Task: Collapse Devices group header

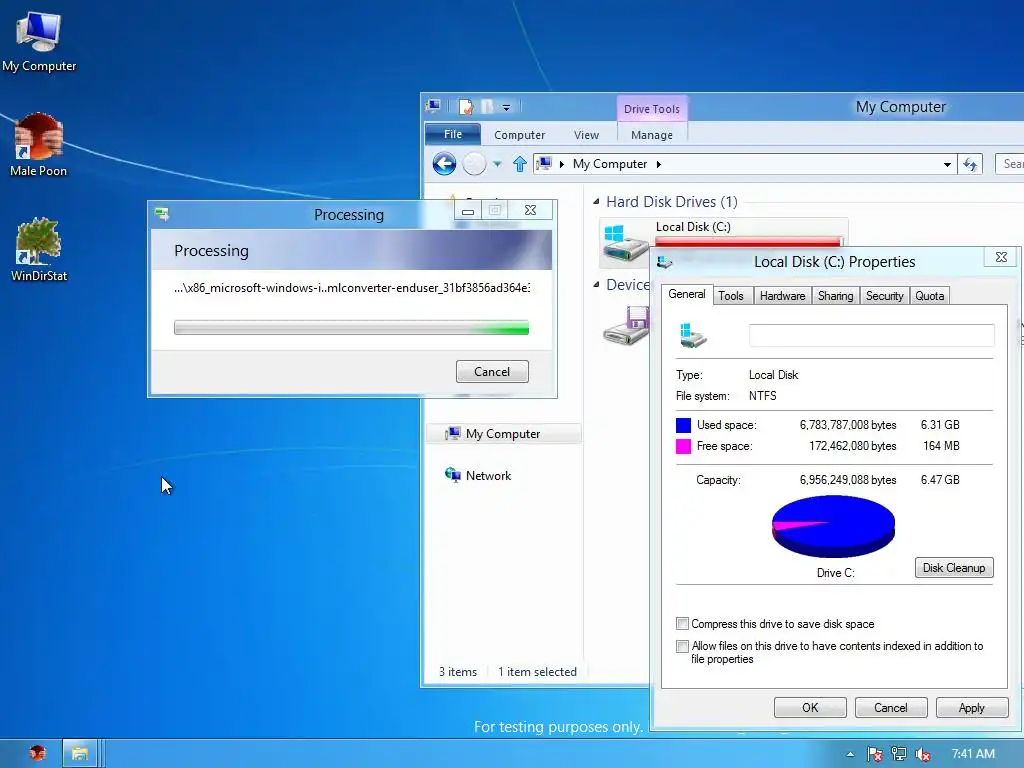Action: tap(596, 285)
